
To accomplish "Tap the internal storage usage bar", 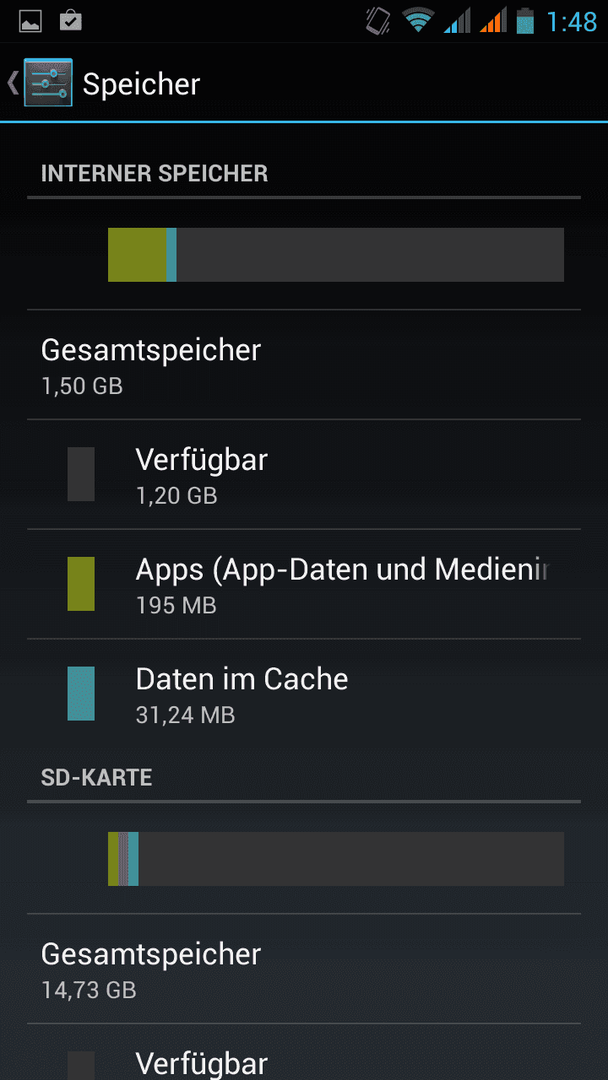I will point(336,255).
